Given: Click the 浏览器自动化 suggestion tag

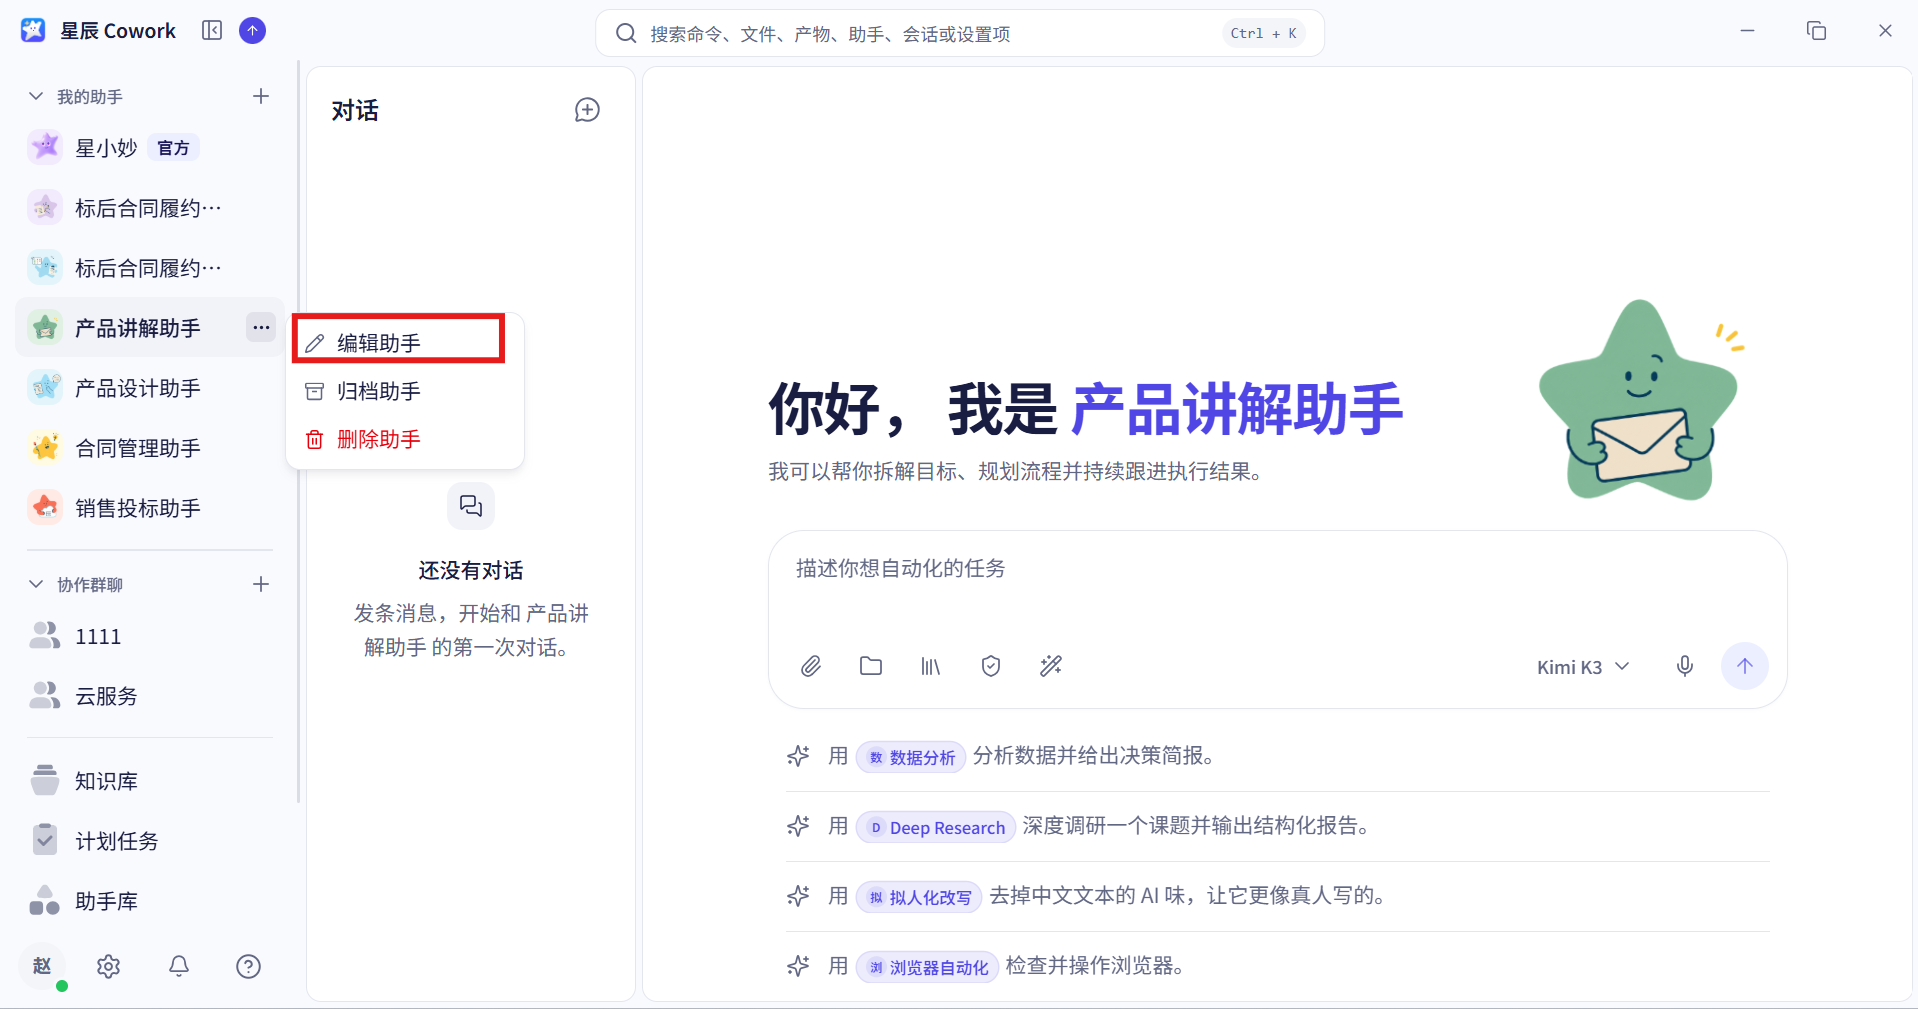Looking at the screenshot, I should [927, 967].
